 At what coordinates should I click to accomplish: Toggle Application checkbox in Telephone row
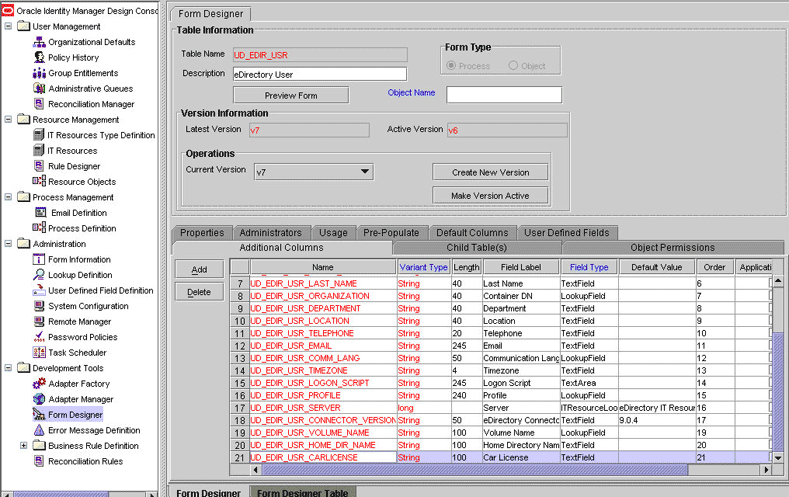click(770, 333)
